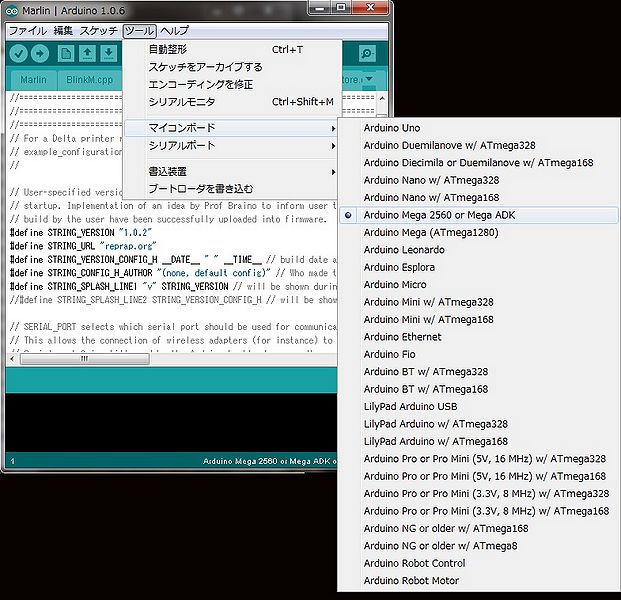Select LilyPad Arduino w/ ATmega168
The width and height of the screenshot is (621, 600).
pyautogui.click(x=478, y=442)
